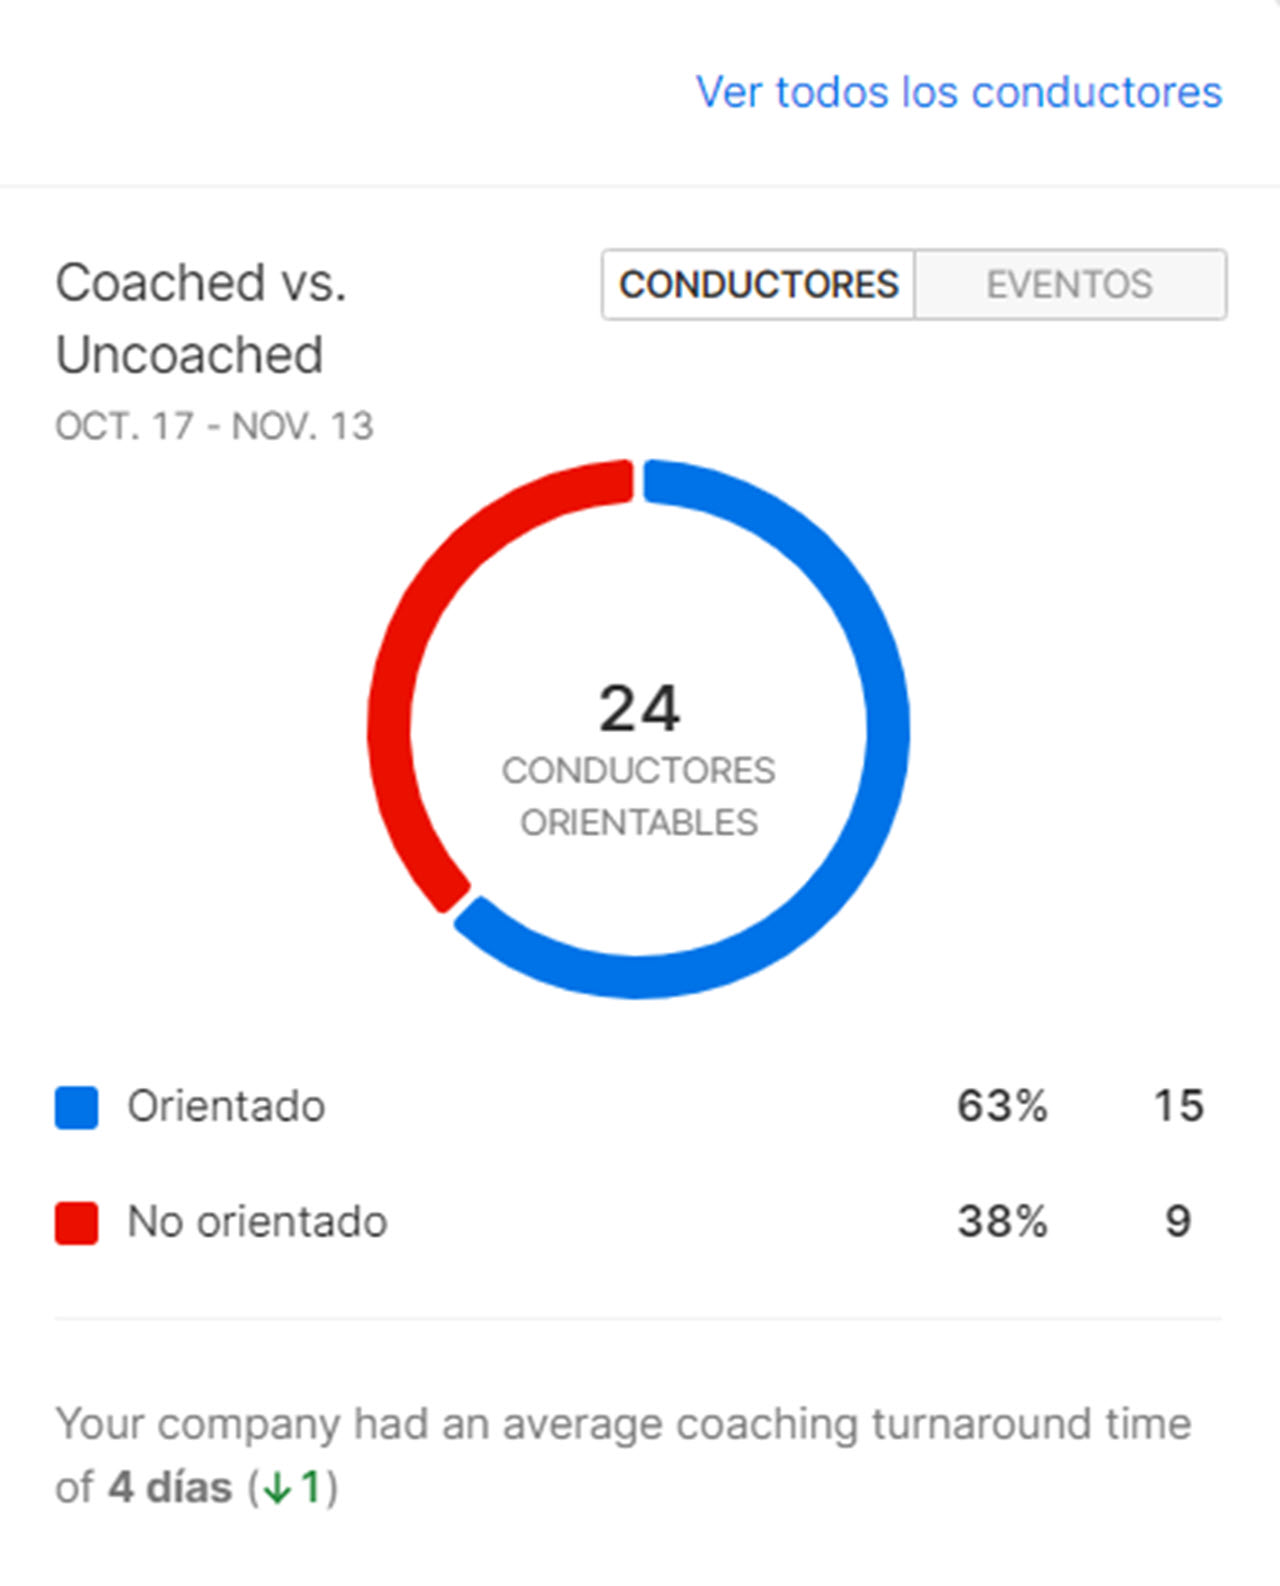Open the Ver todos los conductores link
Image resolution: width=1280 pixels, height=1586 pixels.
(x=958, y=92)
